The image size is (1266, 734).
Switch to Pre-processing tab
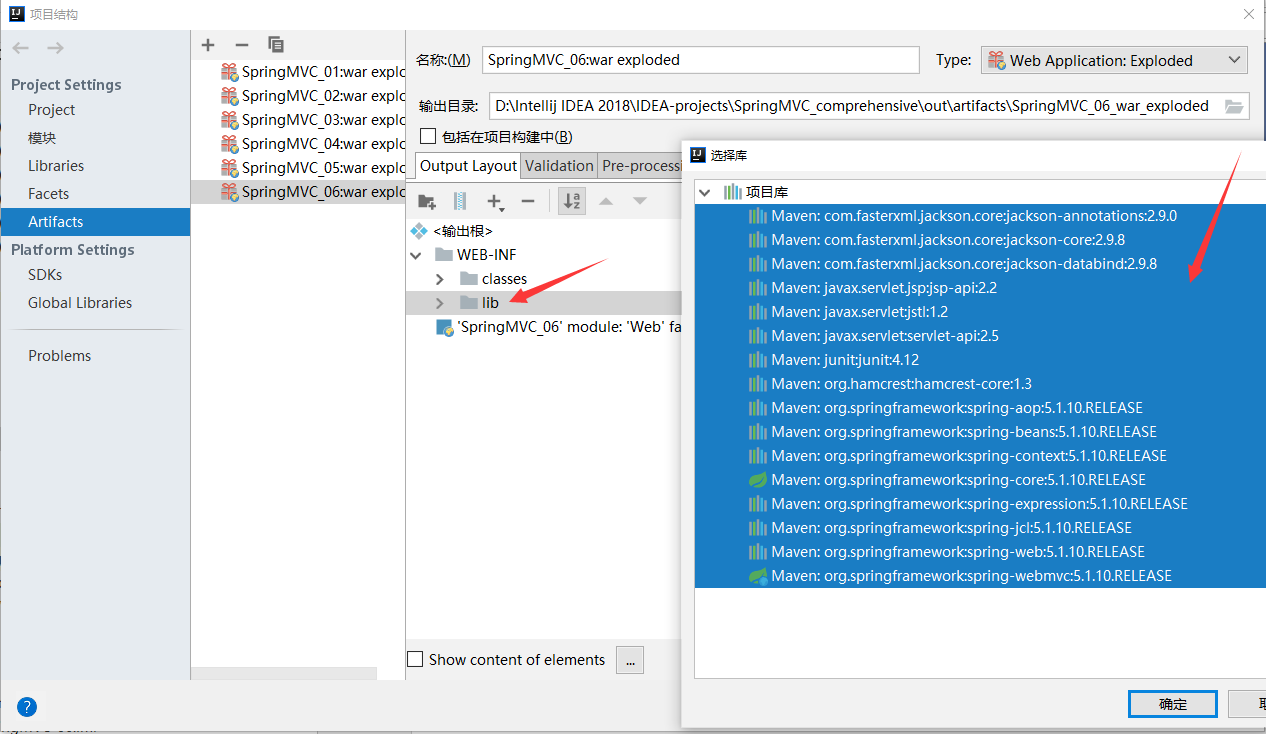pyautogui.click(x=642, y=166)
